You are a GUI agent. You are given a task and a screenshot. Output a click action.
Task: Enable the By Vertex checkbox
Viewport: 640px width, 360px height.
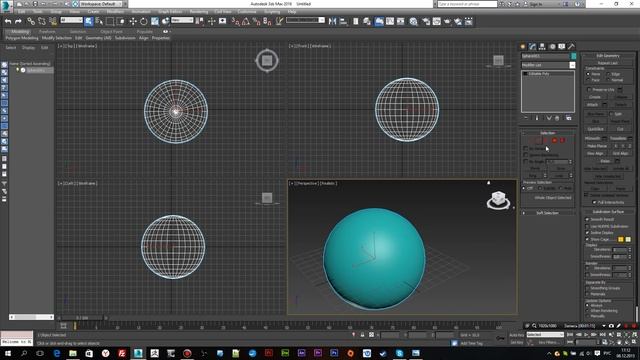(x=526, y=149)
